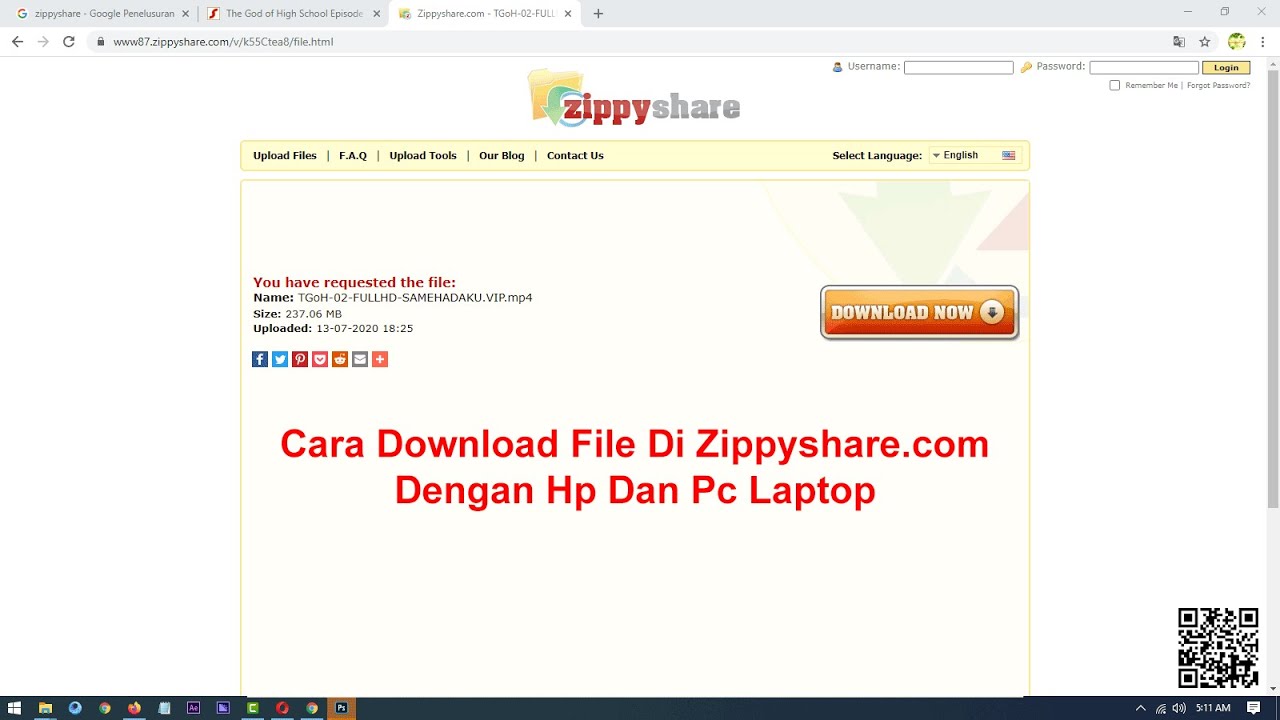1280x720 pixels.
Task: Click the browser forward arrow
Action: coord(43,42)
